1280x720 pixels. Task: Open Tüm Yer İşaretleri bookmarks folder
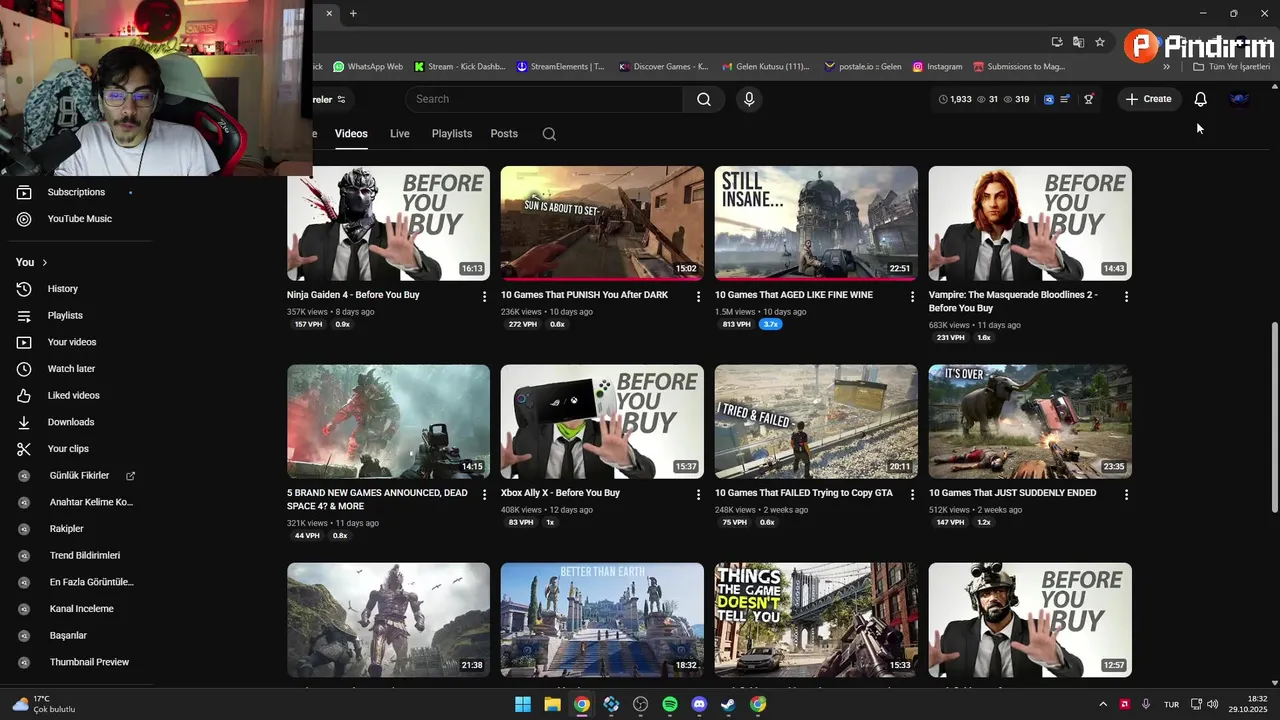(x=1232, y=67)
